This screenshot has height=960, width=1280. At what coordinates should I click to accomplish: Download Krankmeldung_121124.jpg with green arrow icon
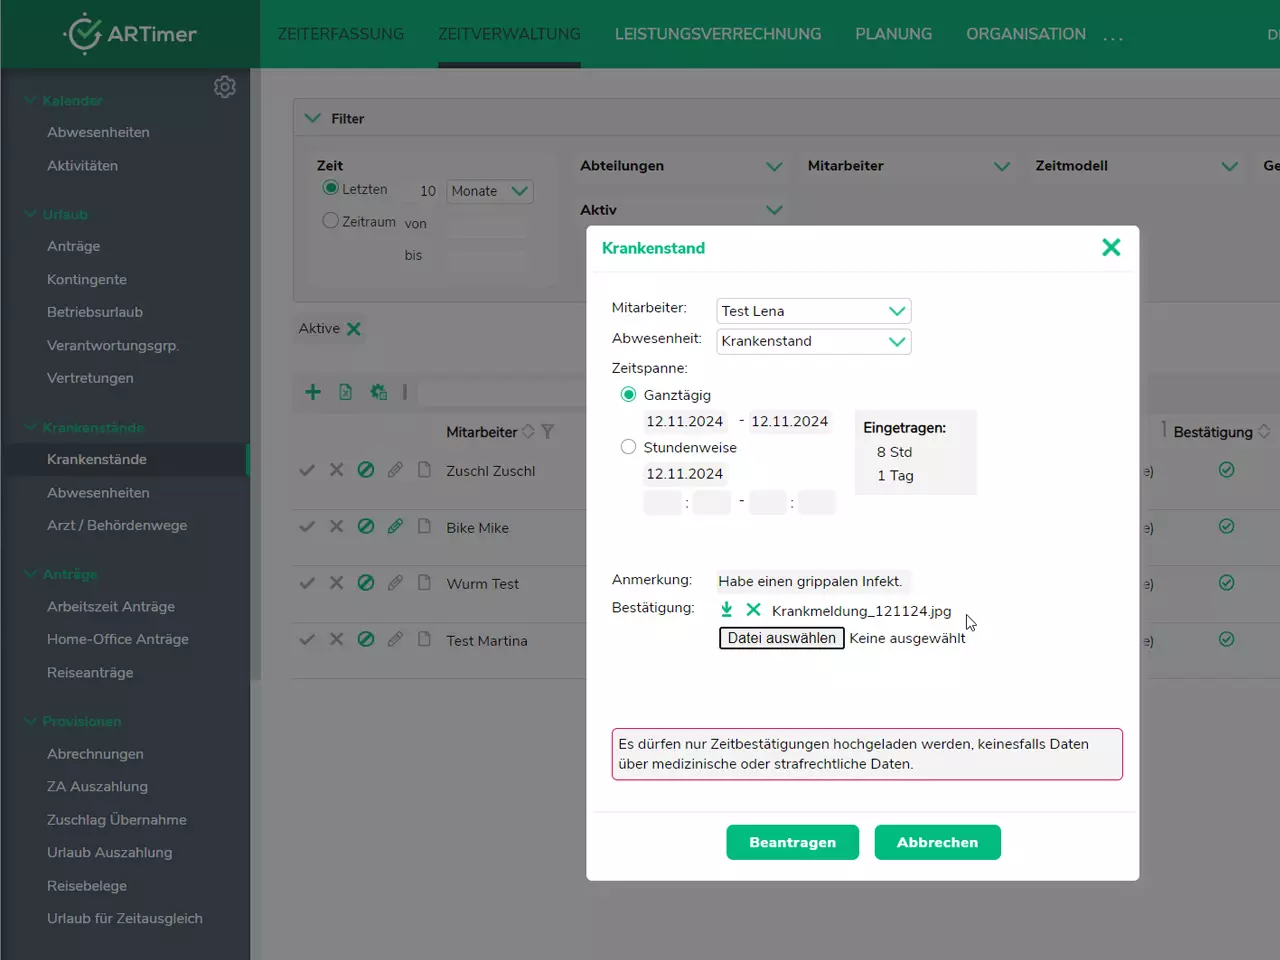pyautogui.click(x=727, y=610)
